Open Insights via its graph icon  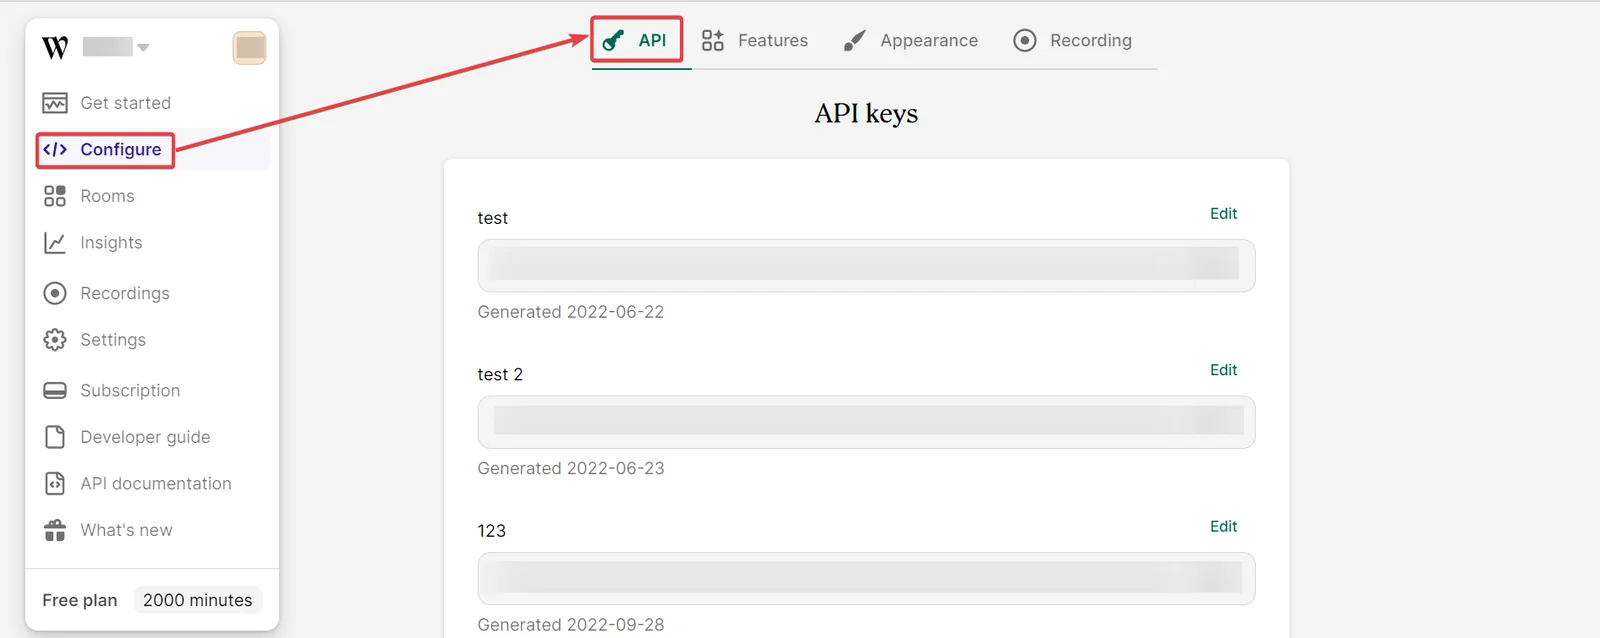click(x=55, y=243)
